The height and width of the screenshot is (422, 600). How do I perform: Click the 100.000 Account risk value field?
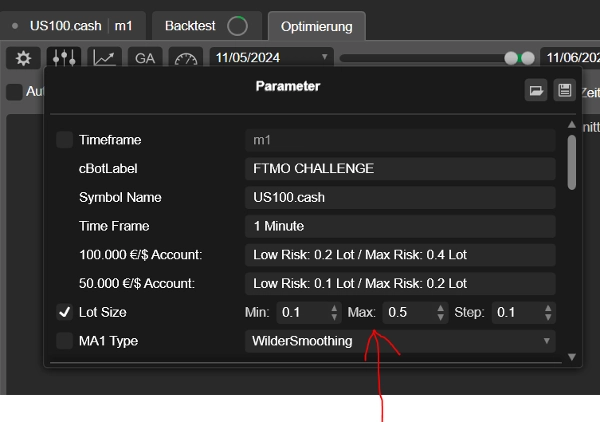point(400,254)
